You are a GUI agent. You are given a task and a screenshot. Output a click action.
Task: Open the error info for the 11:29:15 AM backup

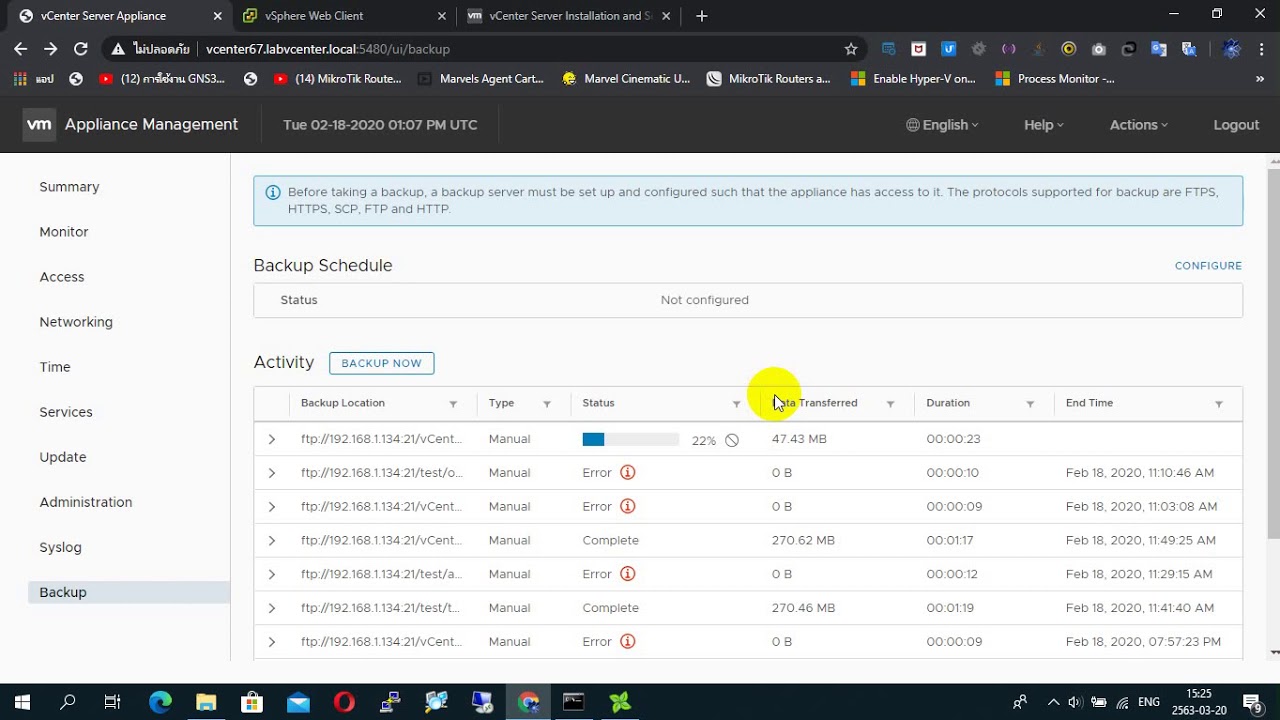click(x=628, y=574)
